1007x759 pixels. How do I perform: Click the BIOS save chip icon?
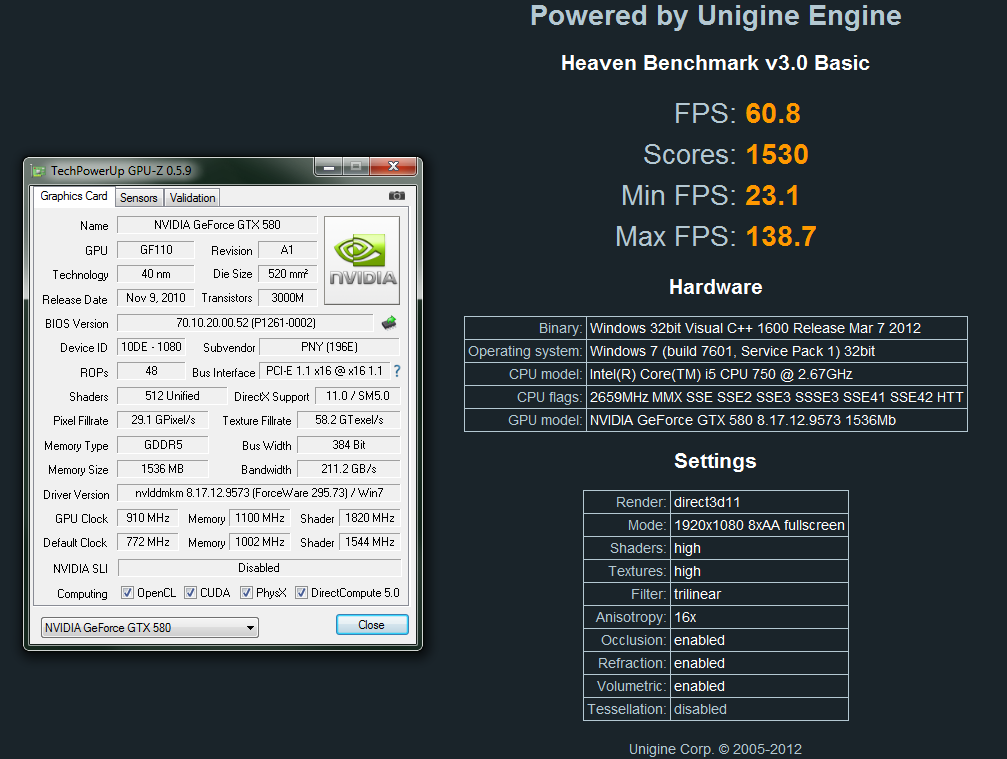[389, 322]
